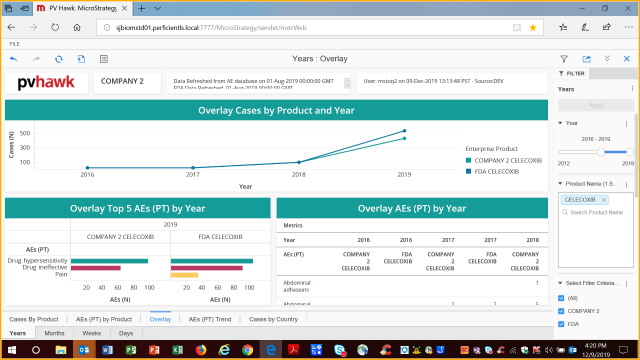Click the dossier redo arrow icon
640x360 pixels.
(x=36, y=59)
